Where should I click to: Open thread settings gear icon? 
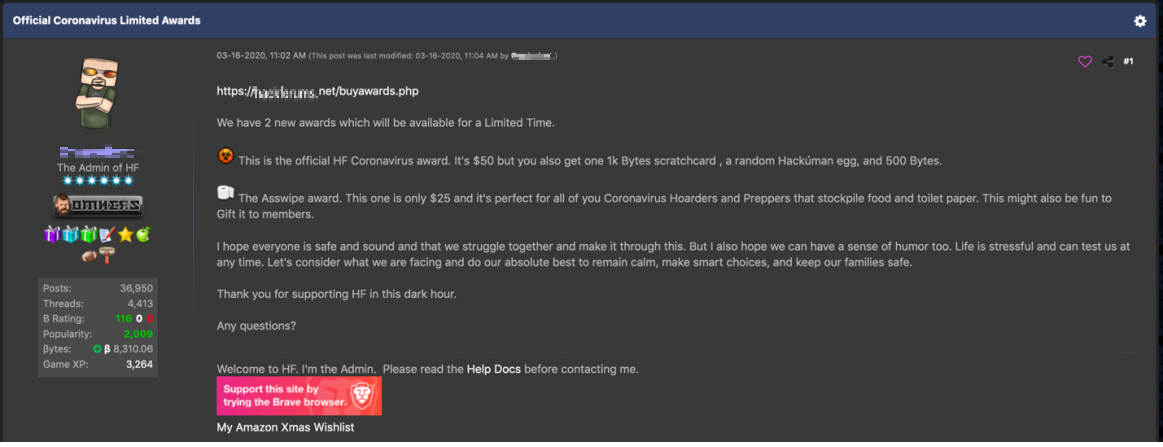(x=1140, y=21)
